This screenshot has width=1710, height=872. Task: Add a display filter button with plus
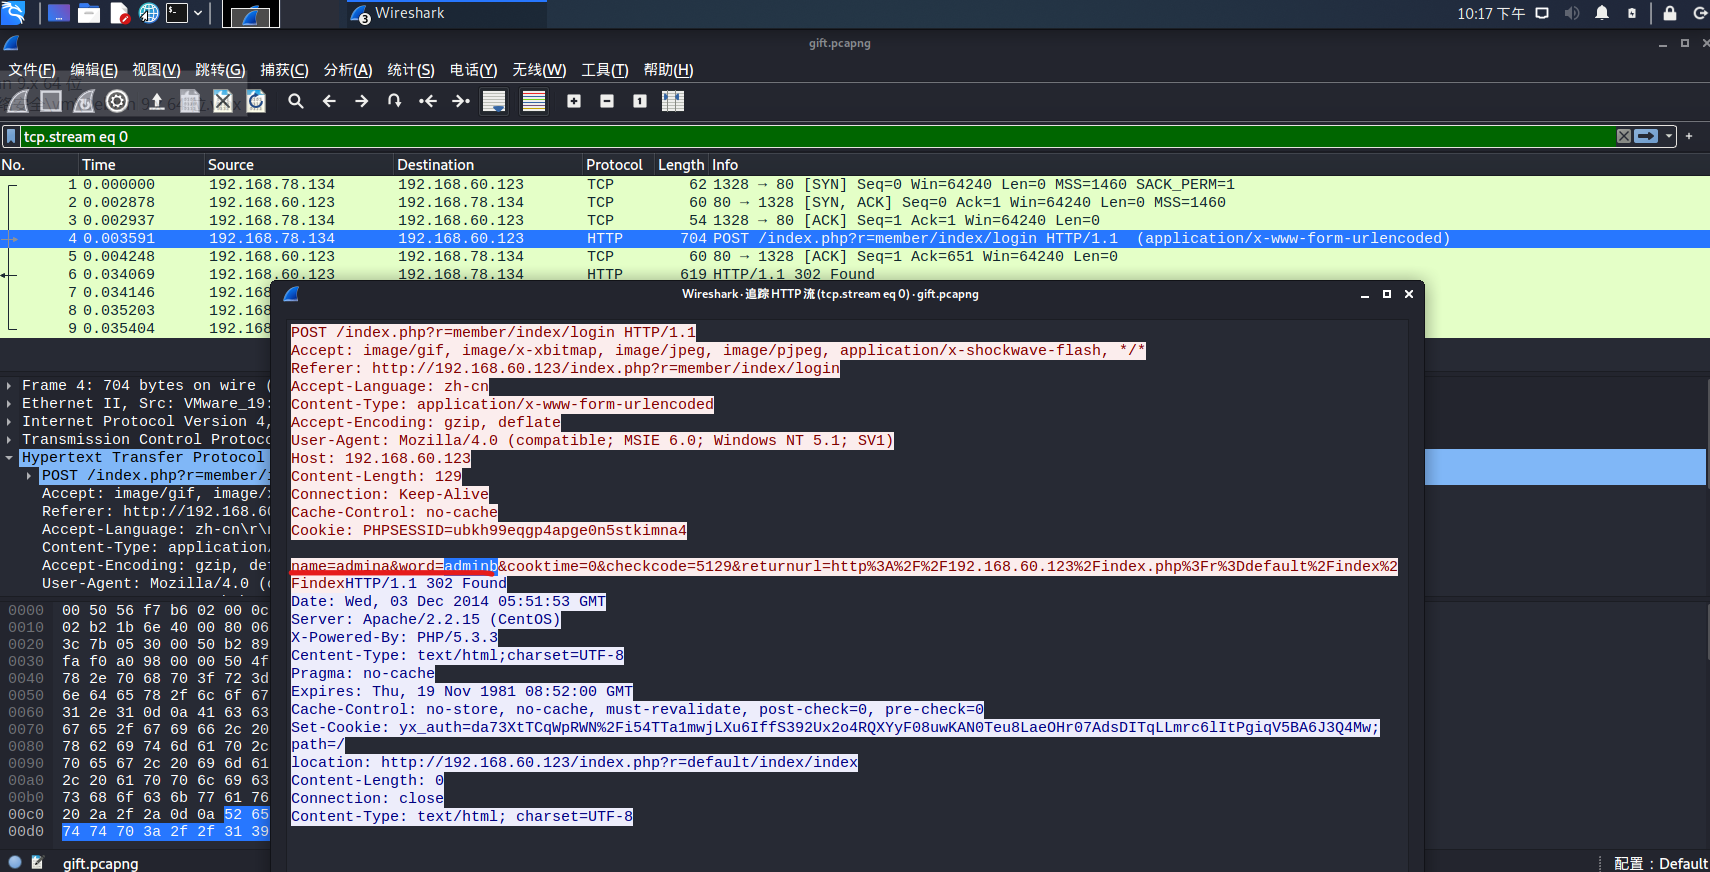[x=1689, y=136]
